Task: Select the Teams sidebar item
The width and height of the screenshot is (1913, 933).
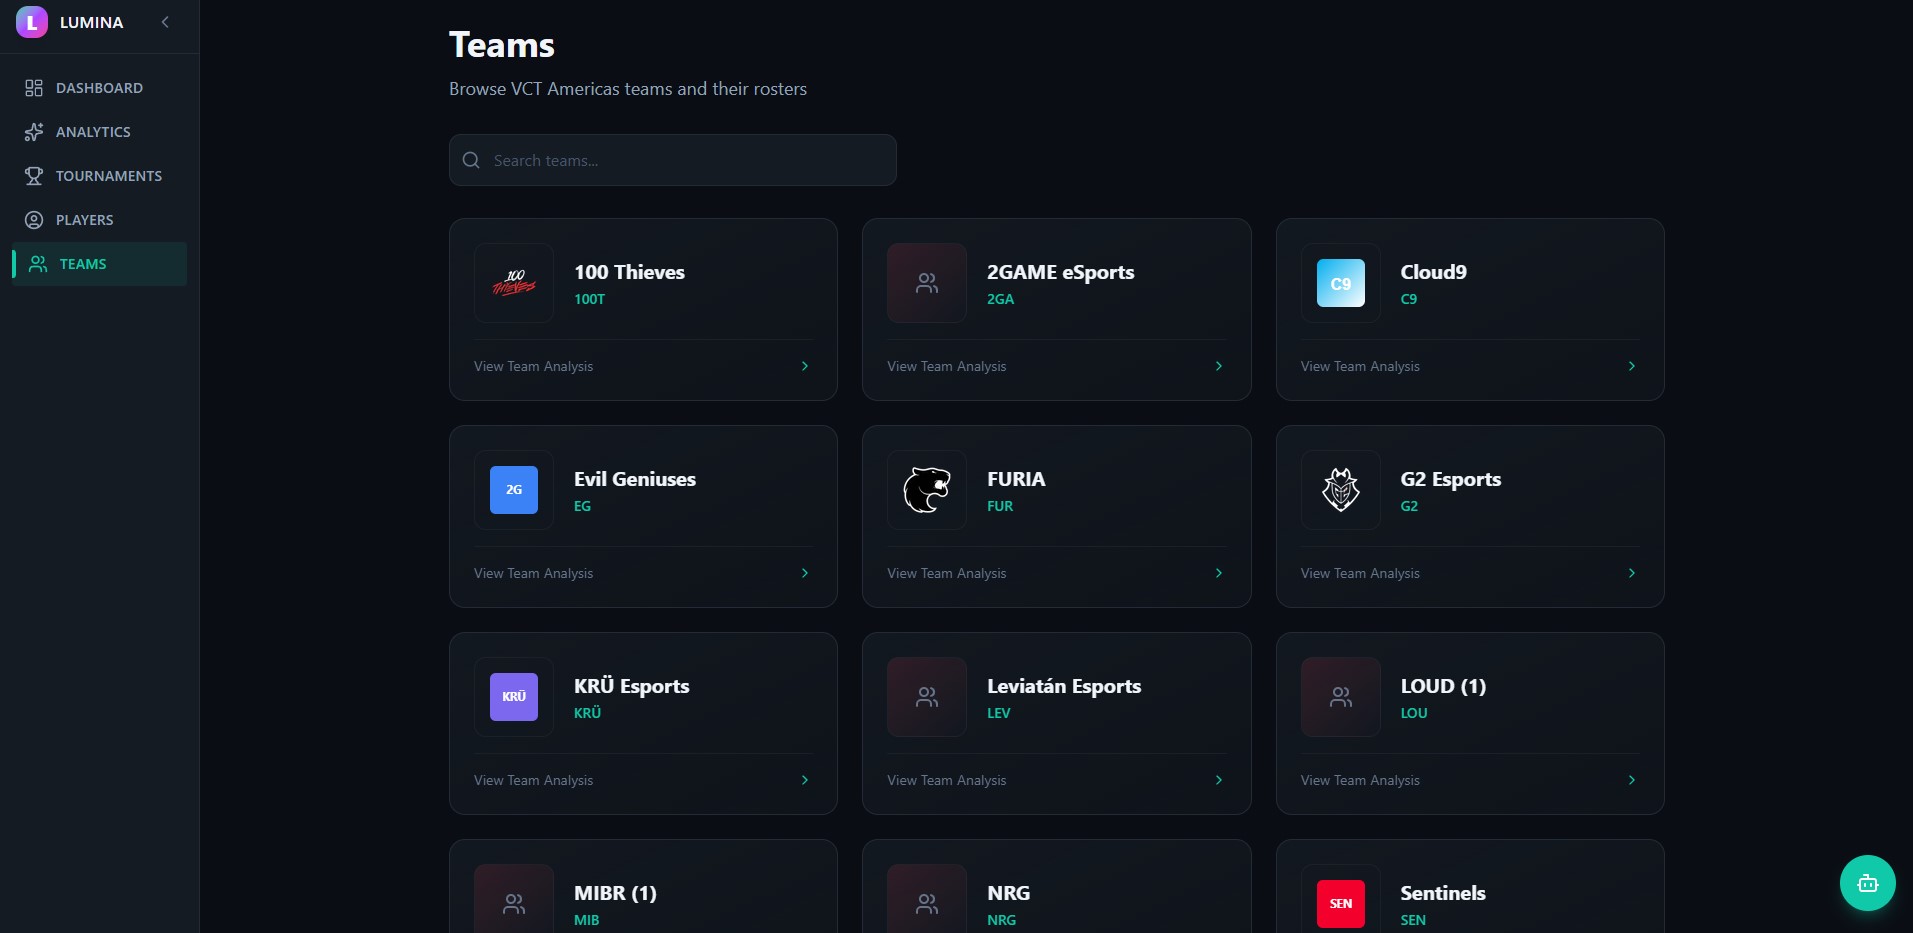Action: click(99, 264)
